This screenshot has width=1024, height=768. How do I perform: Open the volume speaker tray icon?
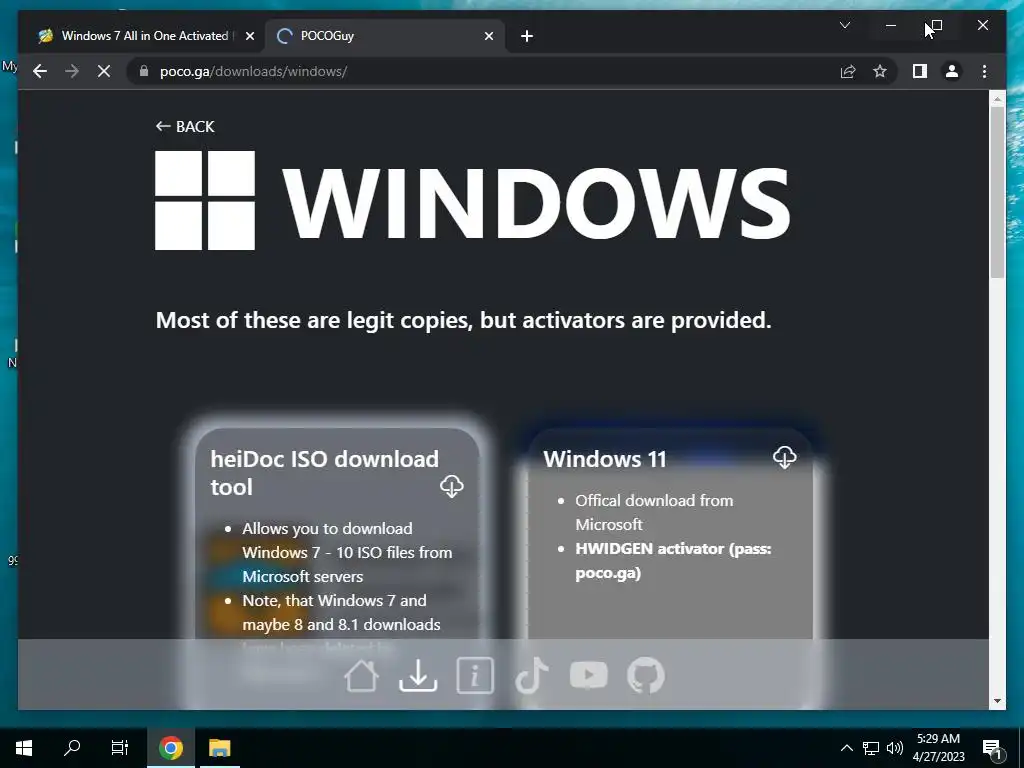(x=895, y=748)
